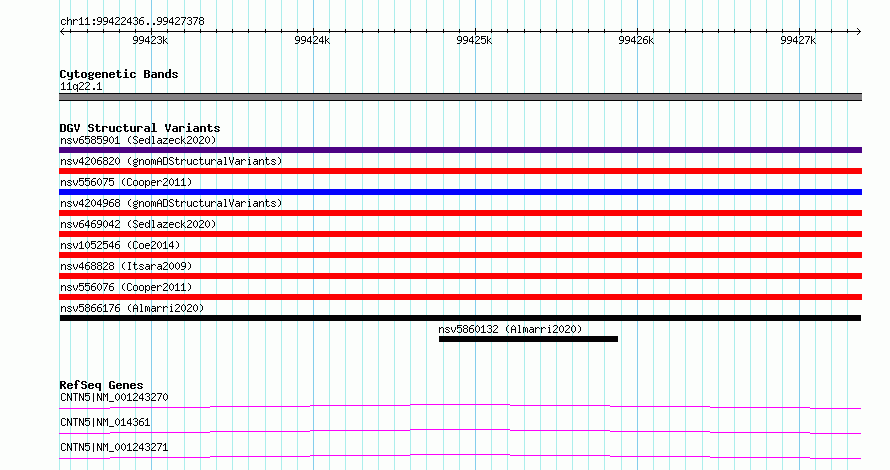
Task: Click the 11q22.1 band label
Action: pos(81,86)
